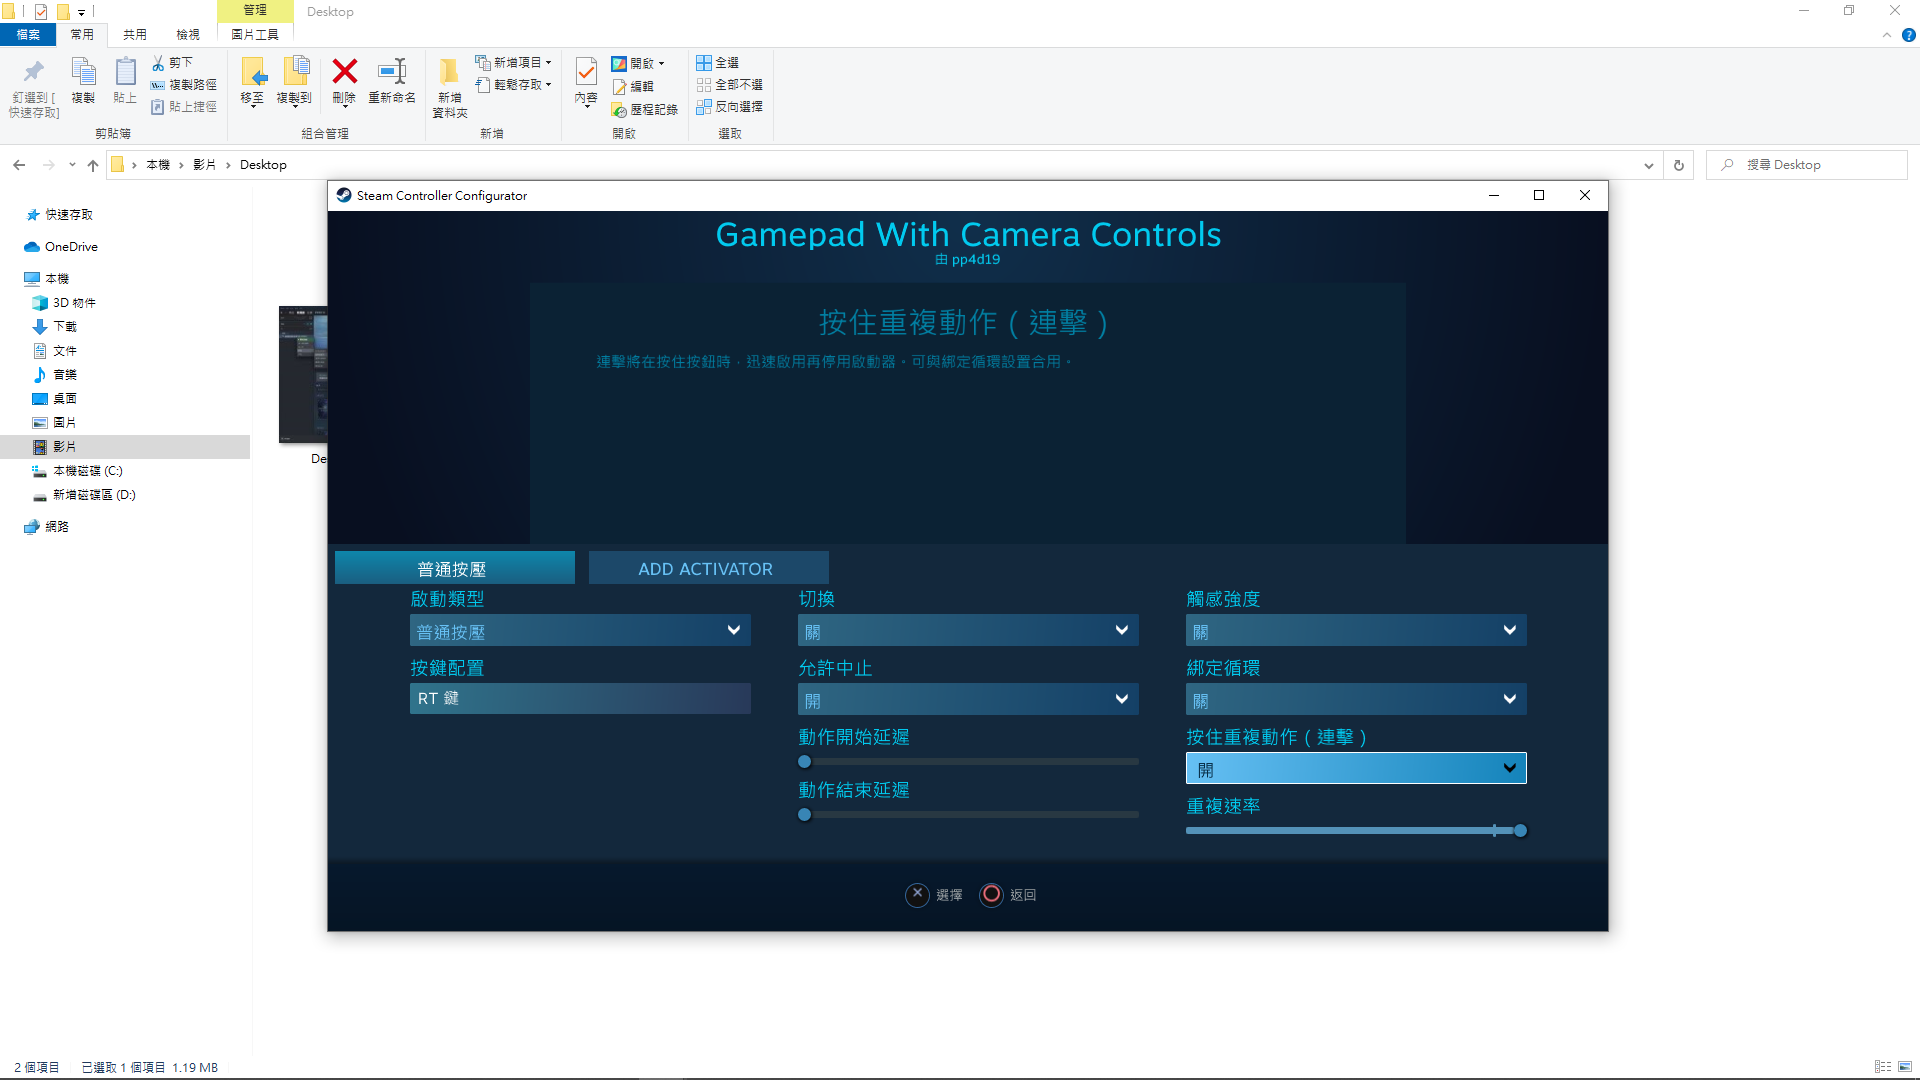Click the 重新命名 rename icon
Viewport: 1920px width, 1080px height.
(392, 71)
